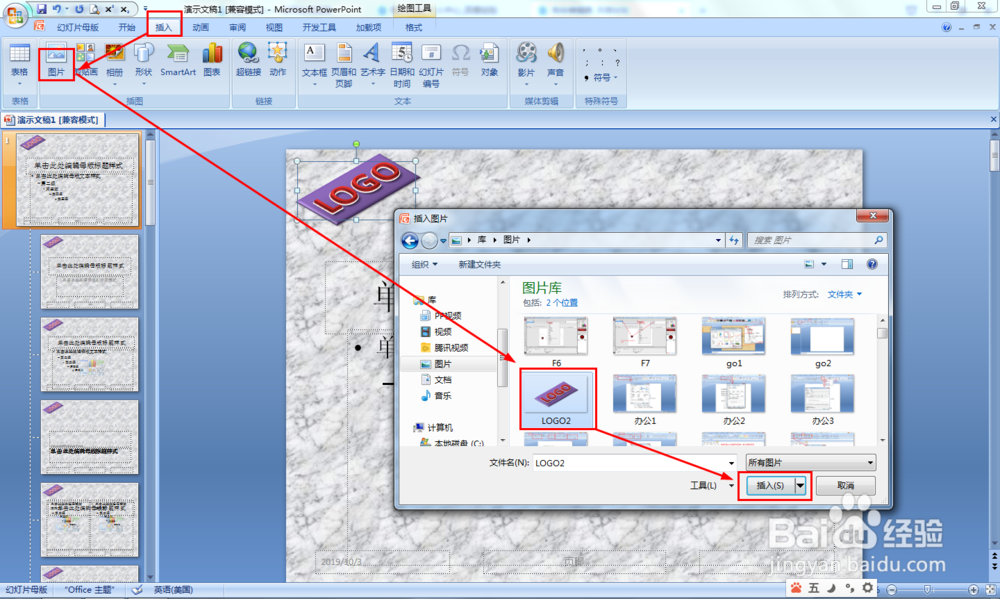
Task: Open the Developer (开发工具) tab
Action: point(319,27)
